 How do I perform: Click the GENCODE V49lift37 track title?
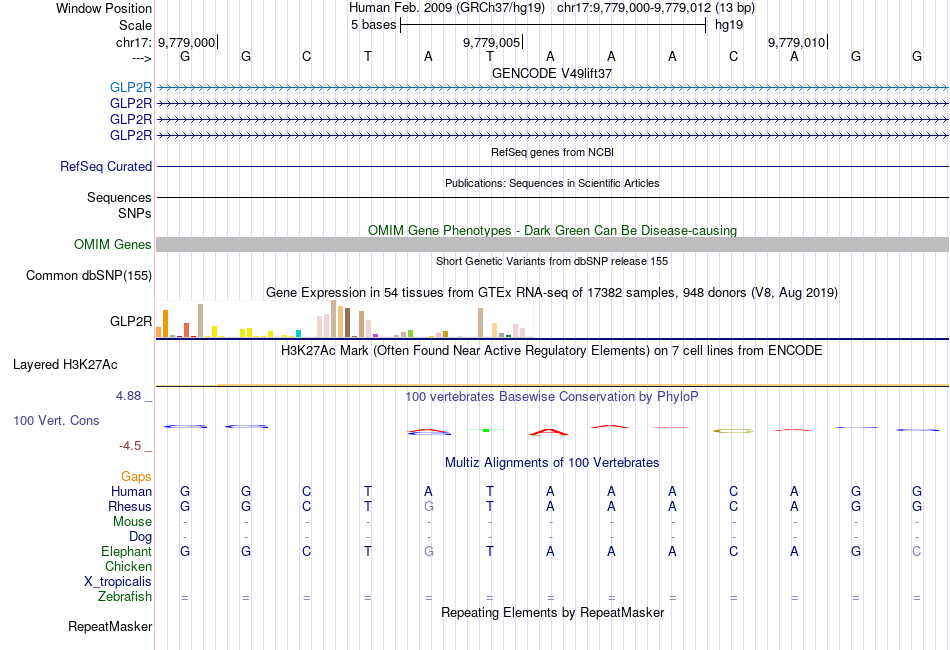pyautogui.click(x=552, y=73)
